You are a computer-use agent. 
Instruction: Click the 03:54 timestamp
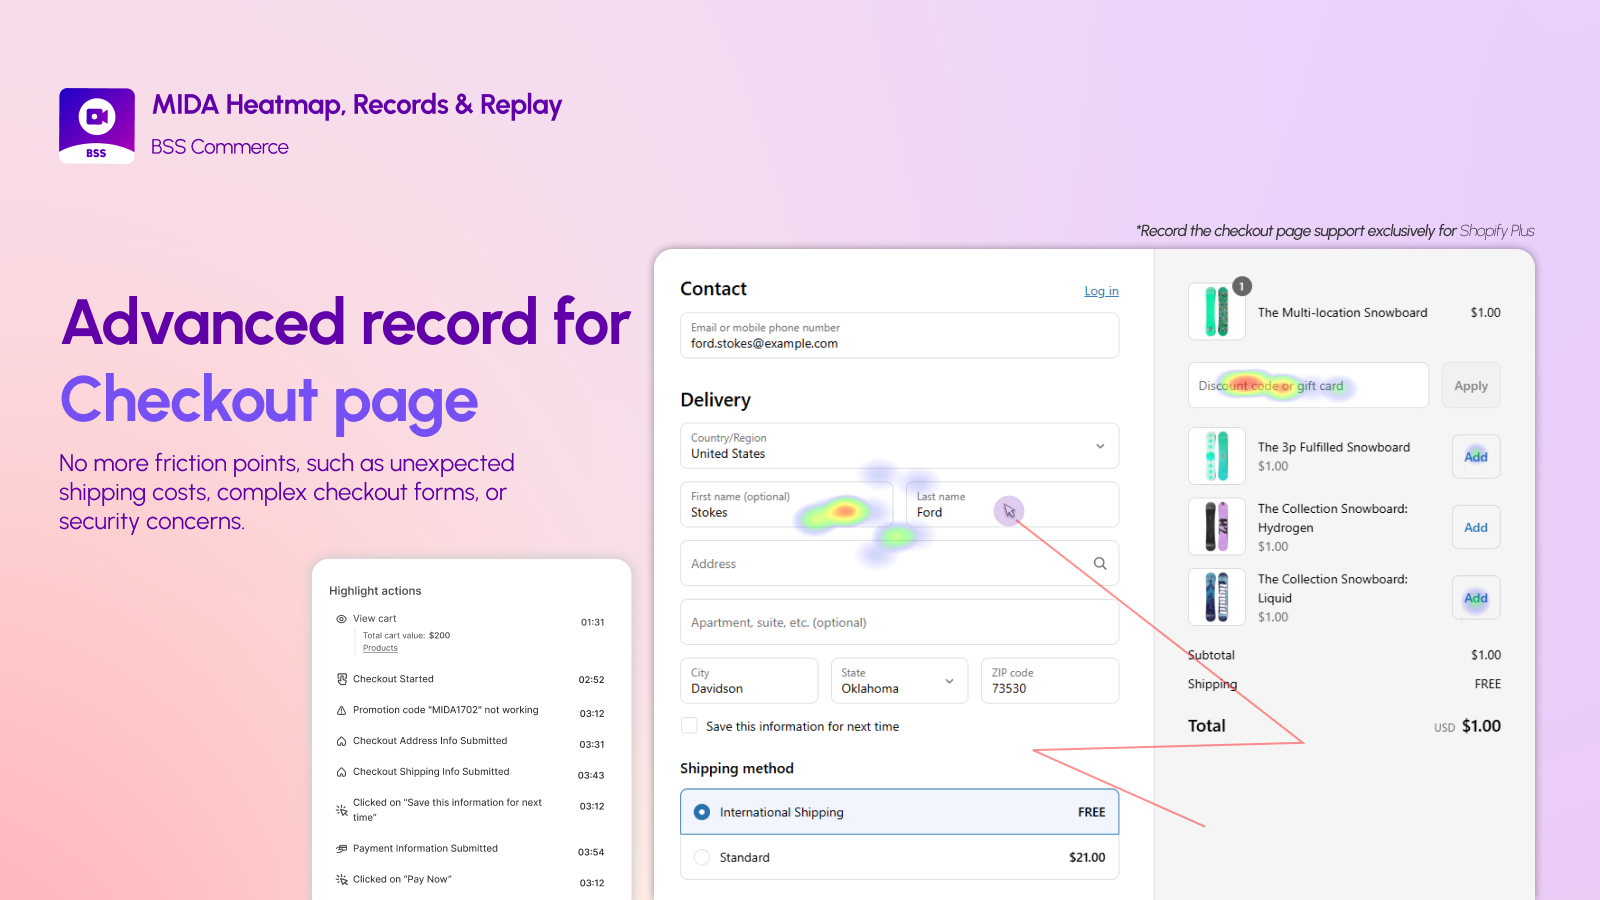pos(591,853)
